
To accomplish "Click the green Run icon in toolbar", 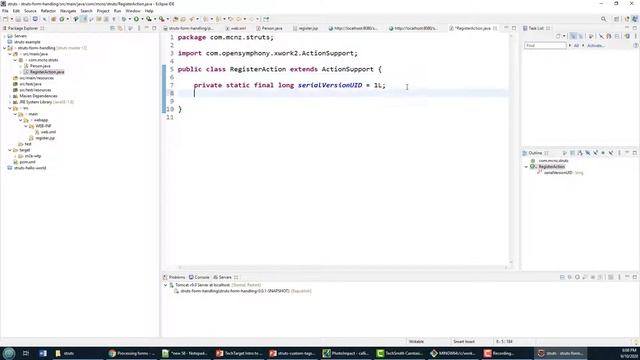I will coord(136,19).
